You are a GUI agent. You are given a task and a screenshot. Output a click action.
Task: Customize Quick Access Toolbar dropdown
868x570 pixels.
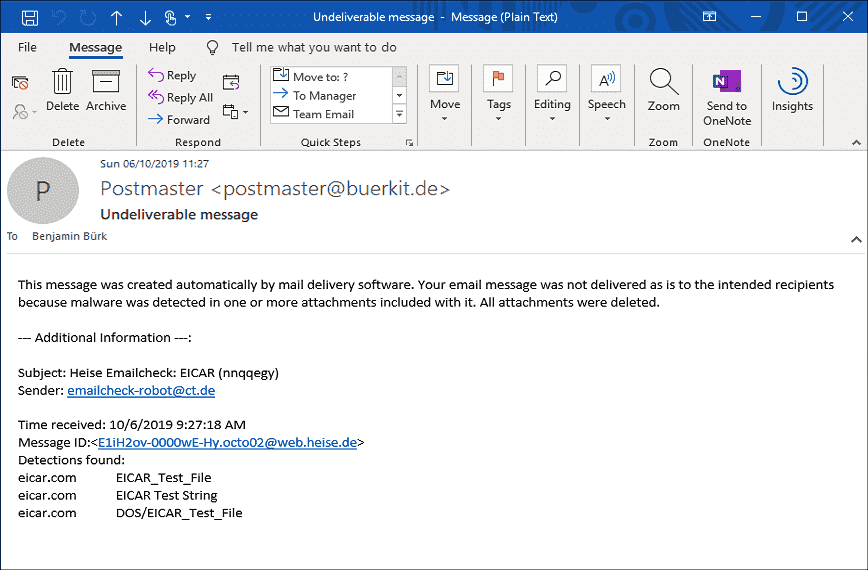(208, 17)
